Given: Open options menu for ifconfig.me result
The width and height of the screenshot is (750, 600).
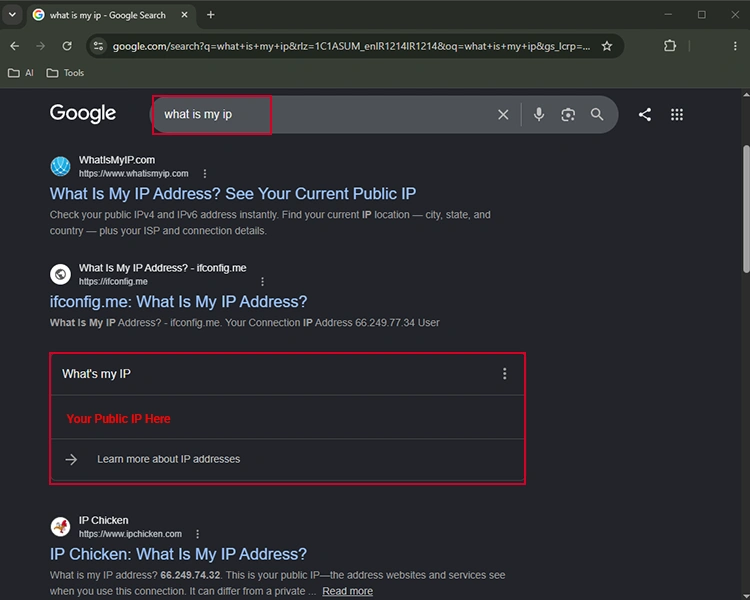Looking at the screenshot, I should pyautogui.click(x=262, y=281).
